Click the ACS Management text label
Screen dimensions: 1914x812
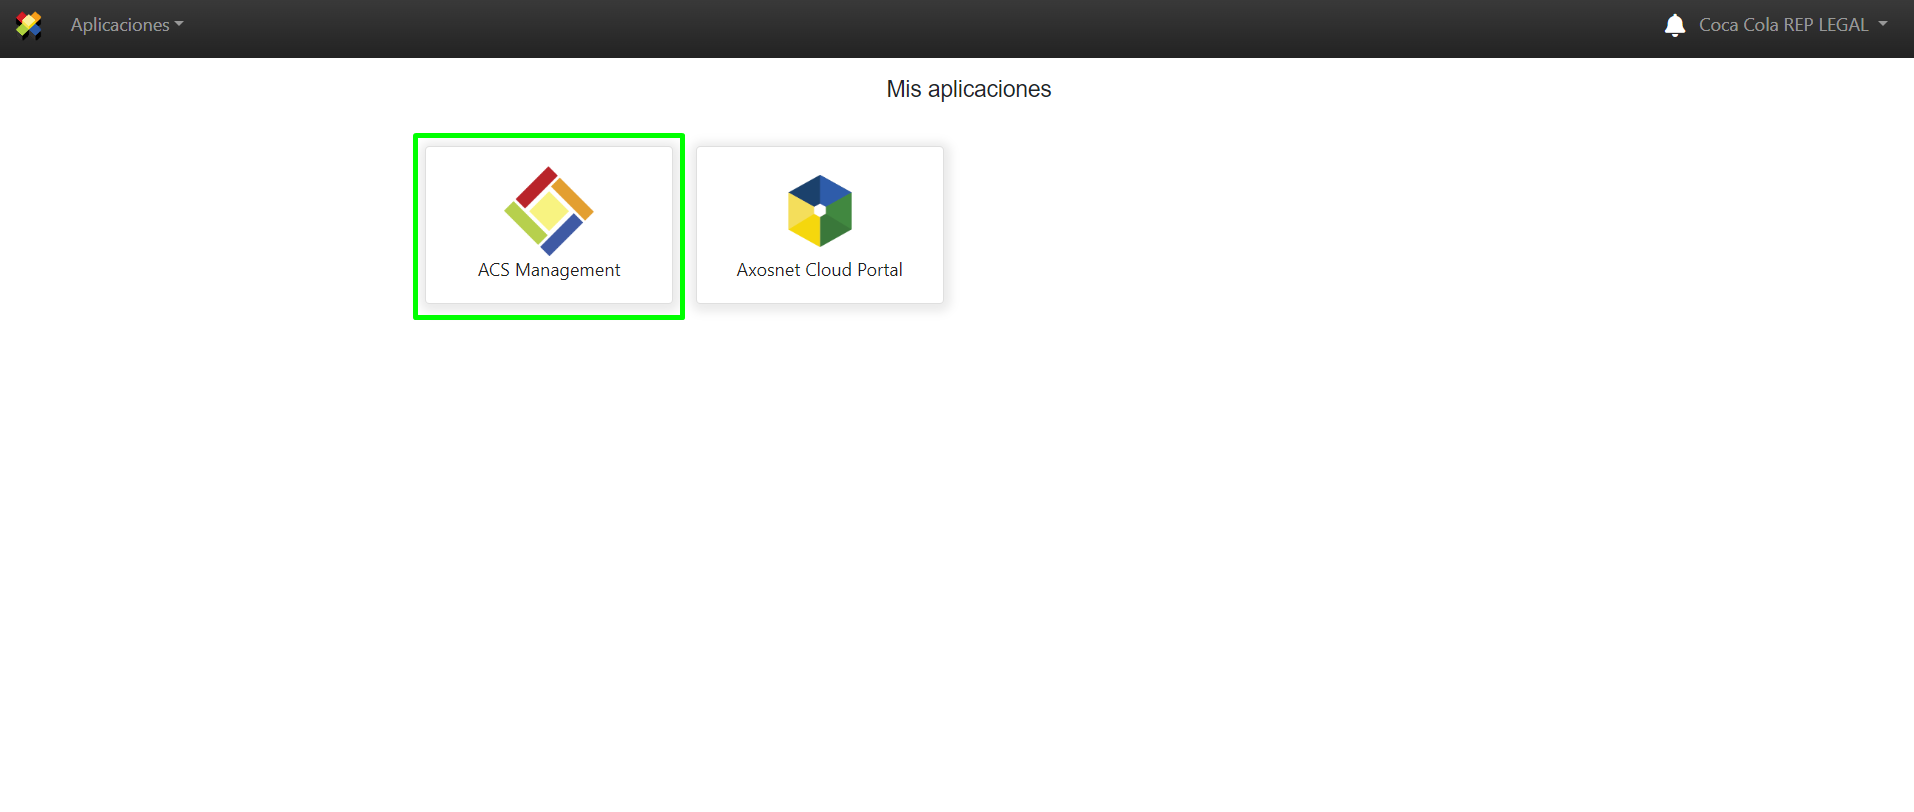[548, 270]
